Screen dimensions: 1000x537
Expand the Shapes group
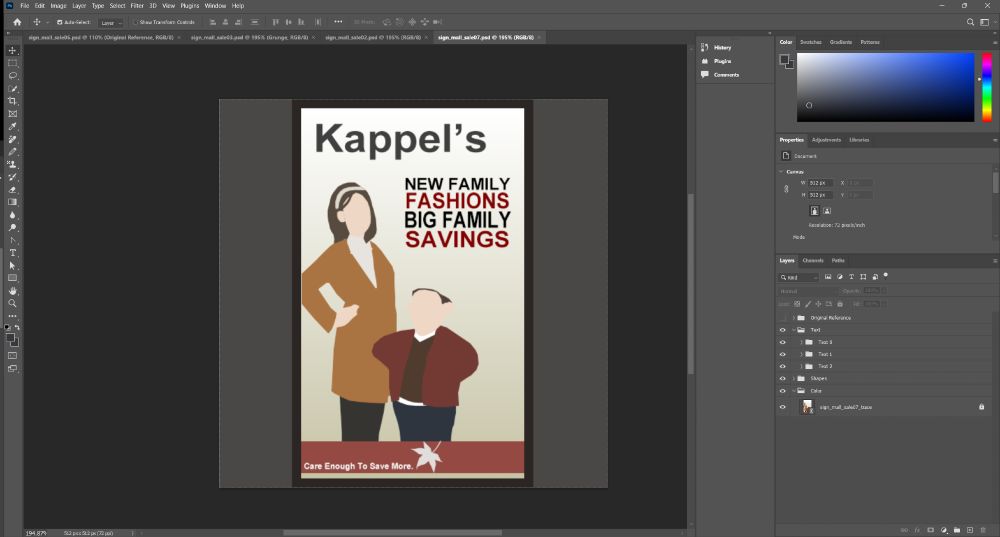click(794, 378)
